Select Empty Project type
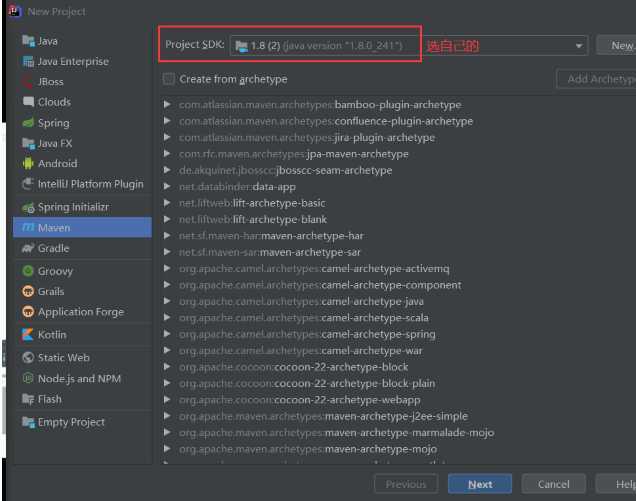Image resolution: width=636 pixels, height=501 pixels. [82, 422]
